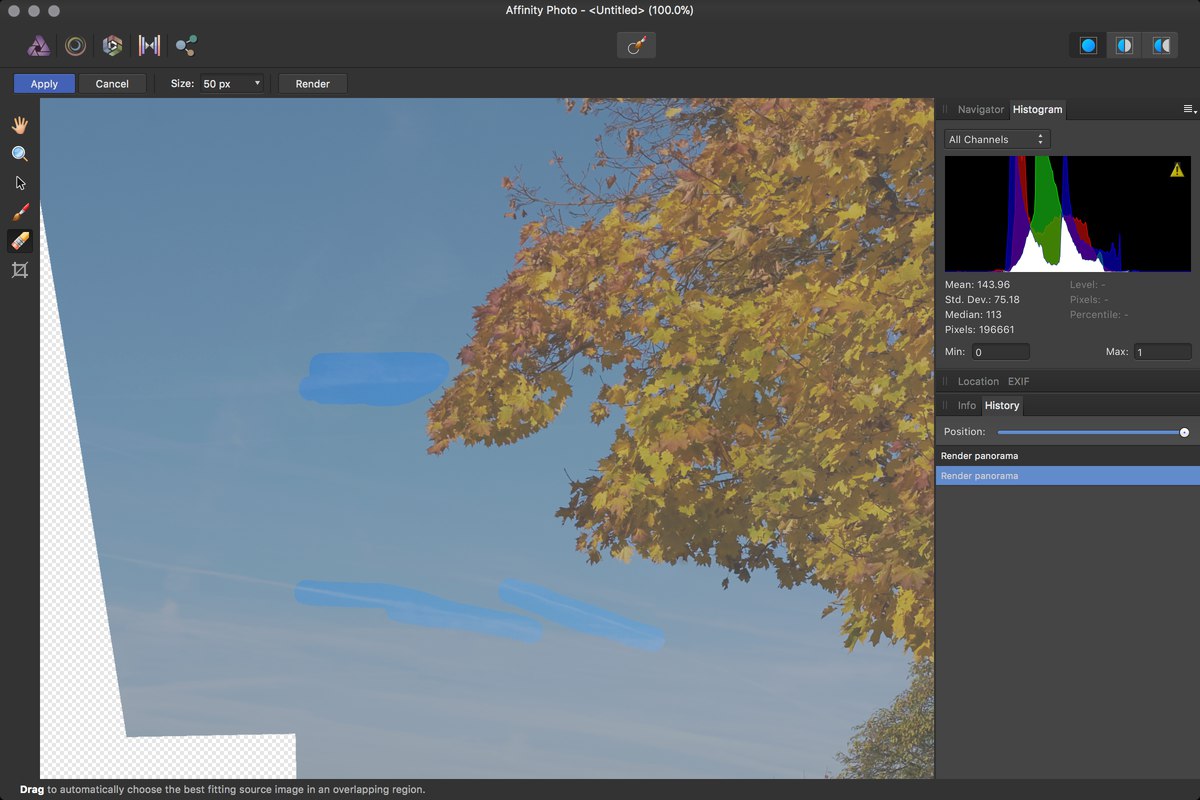
Task: Open the Export persona
Action: [186, 45]
